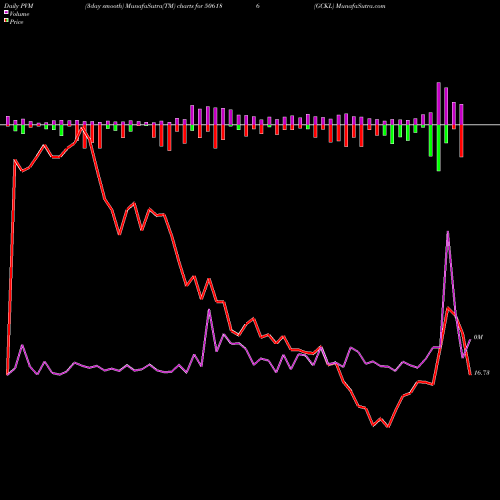
Task: Click the '0M' volume end label
Action: pyautogui.click(x=478, y=338)
